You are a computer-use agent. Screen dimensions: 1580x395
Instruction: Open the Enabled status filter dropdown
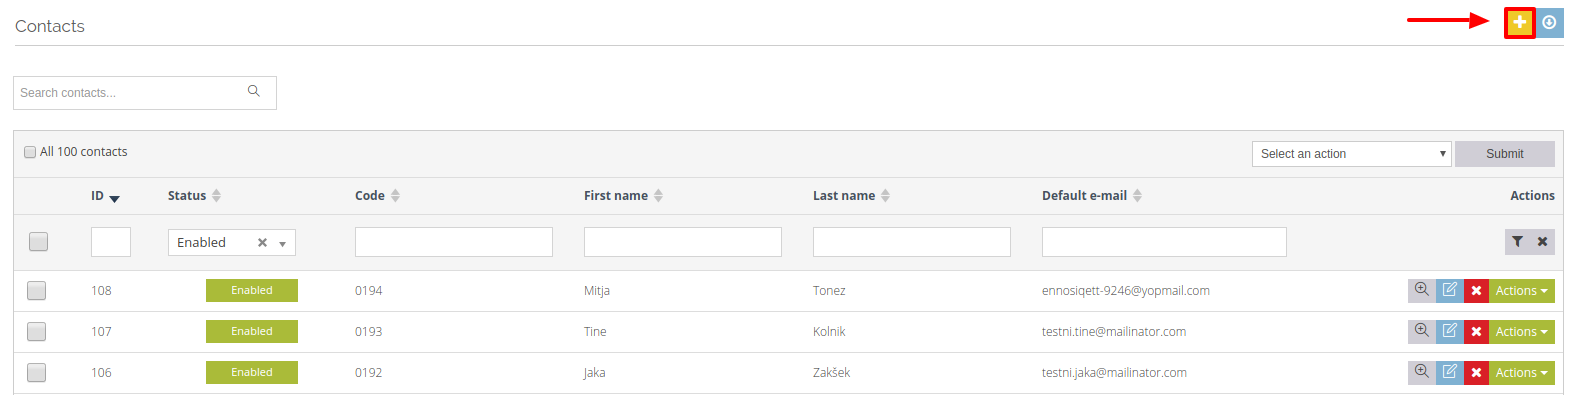[232, 242]
